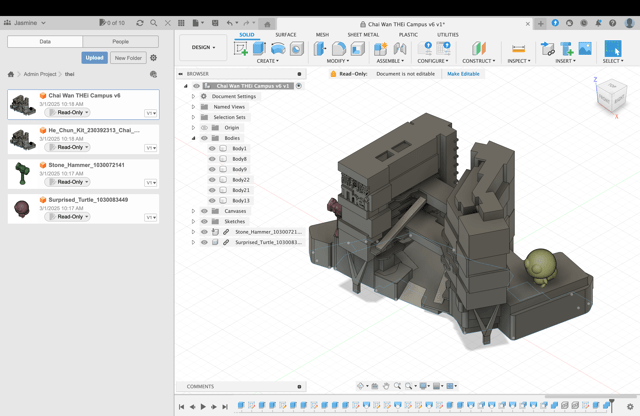Click the Upload button
Screen dimensions: 640x416
tap(94, 58)
